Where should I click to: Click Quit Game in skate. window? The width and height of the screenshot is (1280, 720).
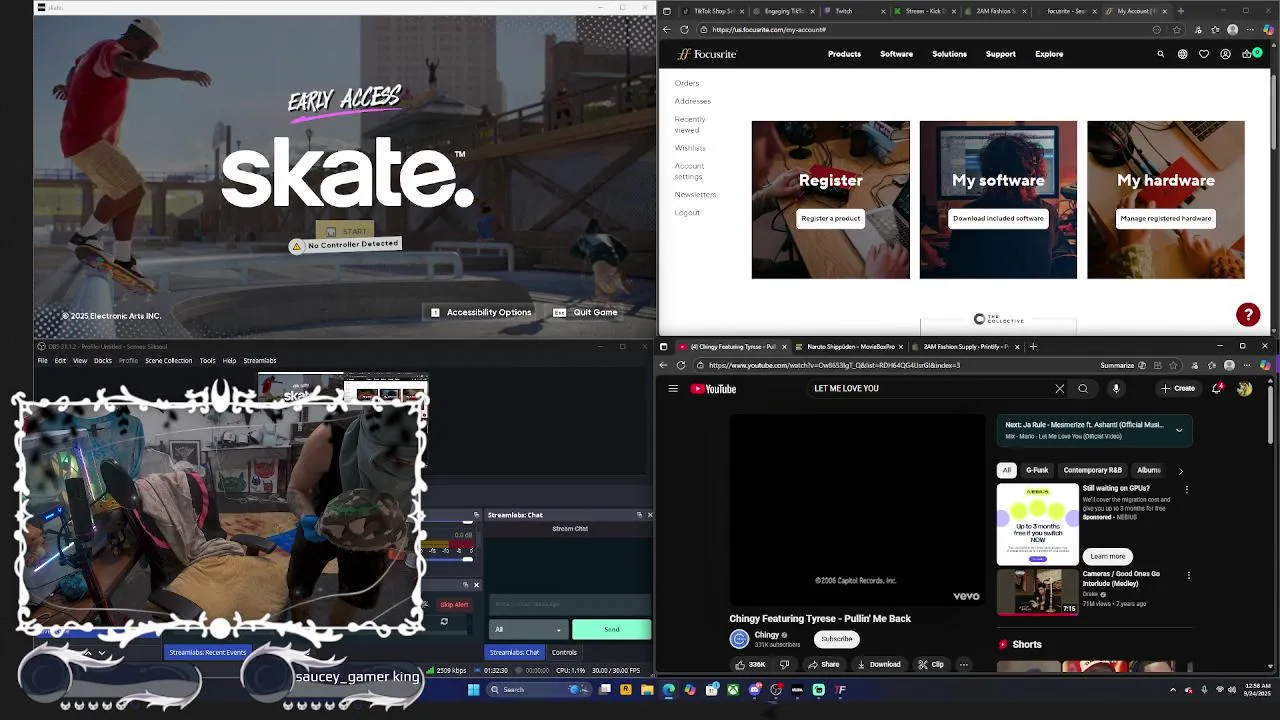tap(586, 312)
